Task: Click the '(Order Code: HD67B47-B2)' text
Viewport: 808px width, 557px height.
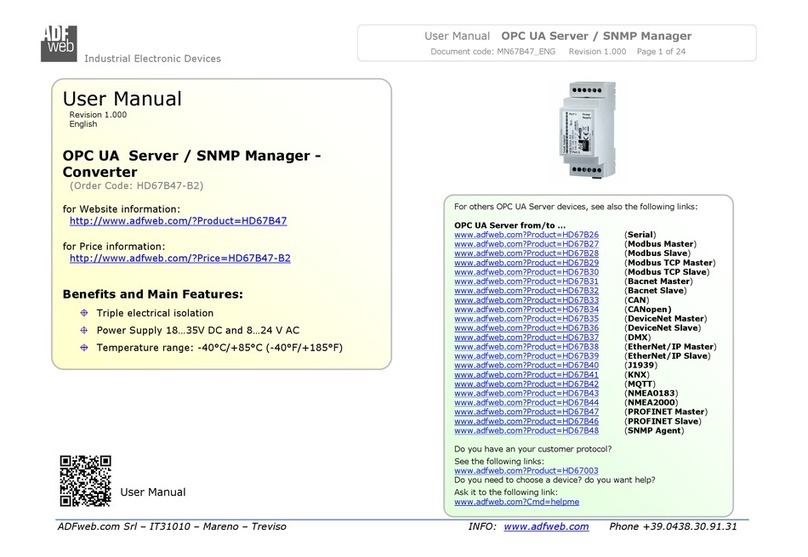Action: pos(137,186)
